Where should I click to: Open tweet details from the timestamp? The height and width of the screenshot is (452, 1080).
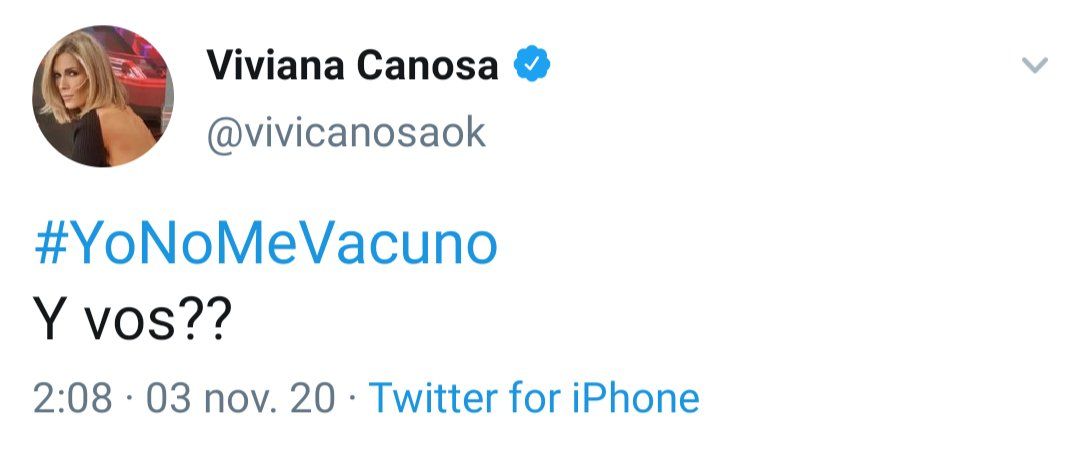coord(72,398)
